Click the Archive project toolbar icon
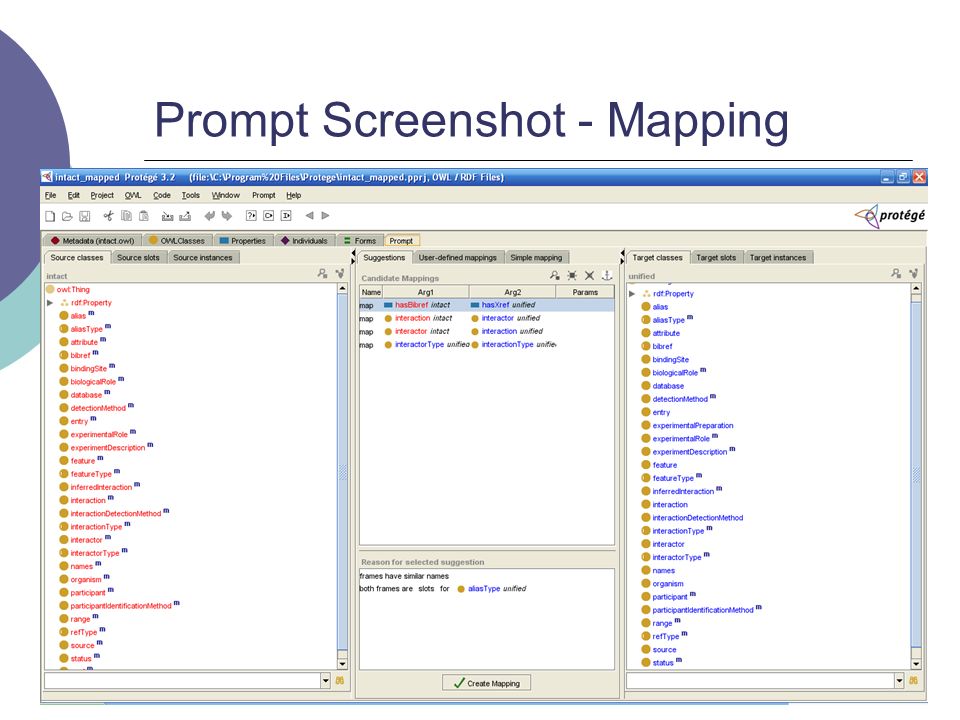The image size is (960, 720). click(x=167, y=216)
